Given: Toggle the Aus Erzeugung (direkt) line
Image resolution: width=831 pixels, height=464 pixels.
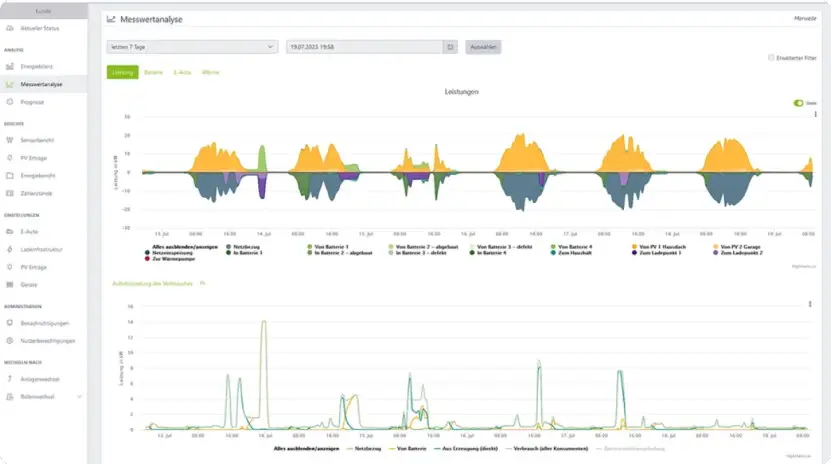Looking at the screenshot, I should coord(466,449).
